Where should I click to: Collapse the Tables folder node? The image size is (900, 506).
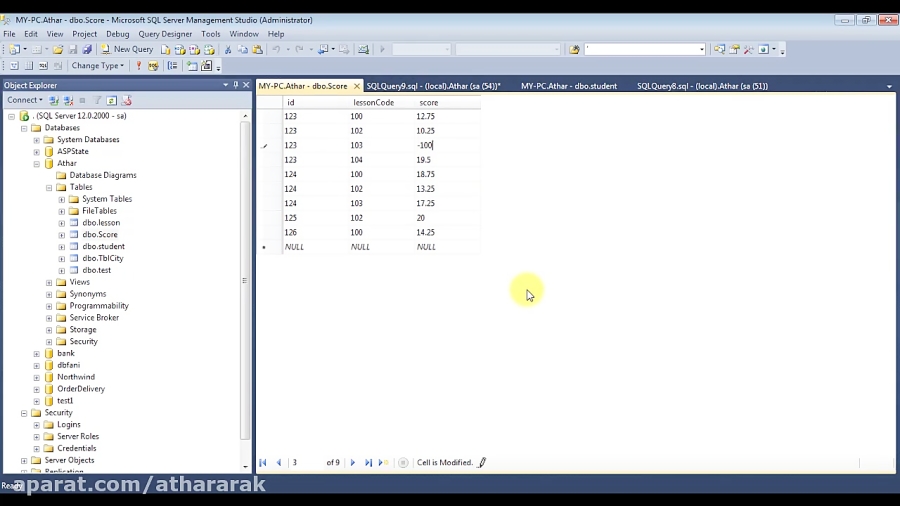point(49,187)
